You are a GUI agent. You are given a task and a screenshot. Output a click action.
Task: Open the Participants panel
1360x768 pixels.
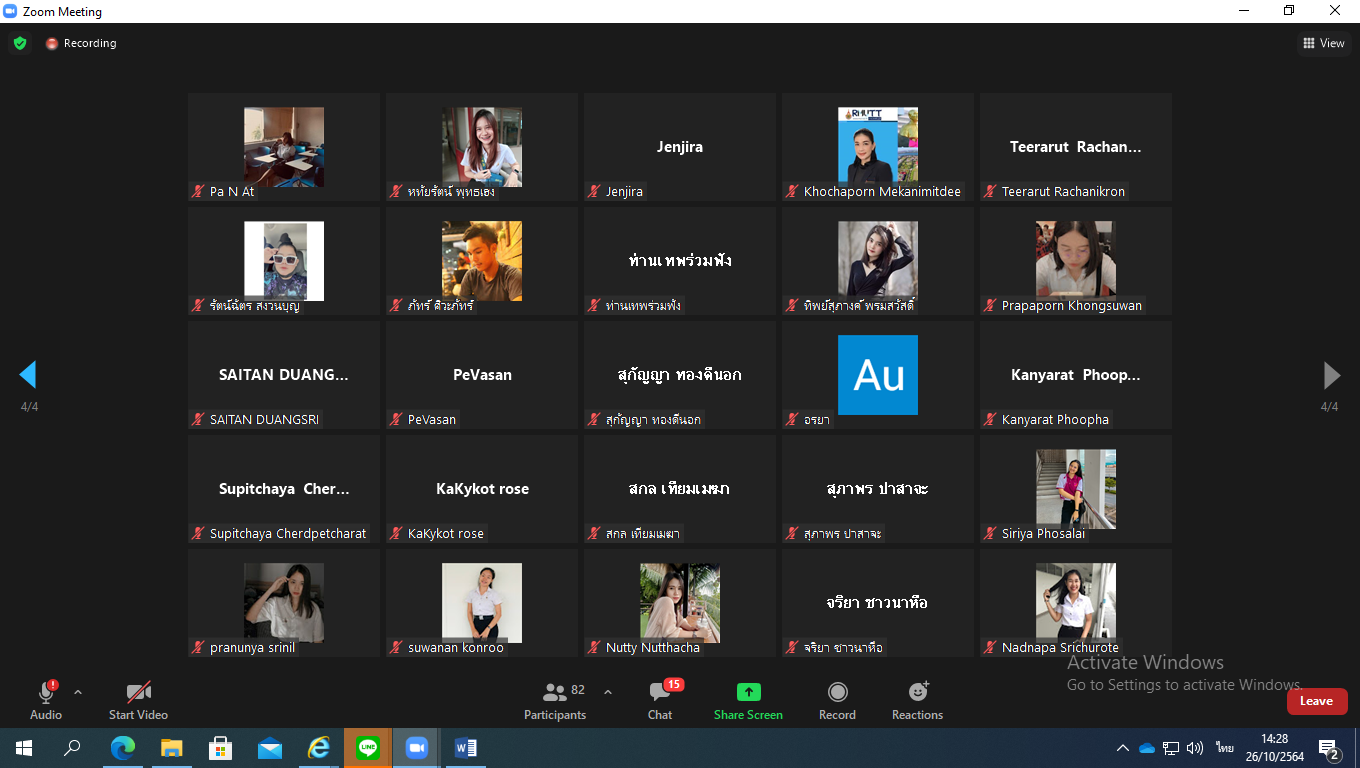coord(555,700)
